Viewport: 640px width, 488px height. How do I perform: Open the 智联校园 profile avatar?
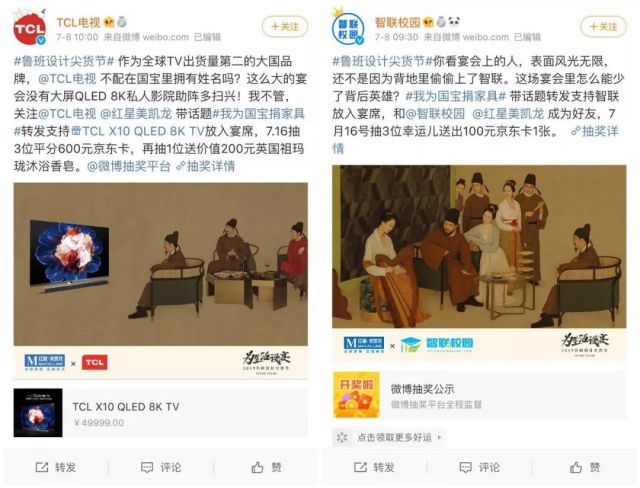click(x=348, y=28)
